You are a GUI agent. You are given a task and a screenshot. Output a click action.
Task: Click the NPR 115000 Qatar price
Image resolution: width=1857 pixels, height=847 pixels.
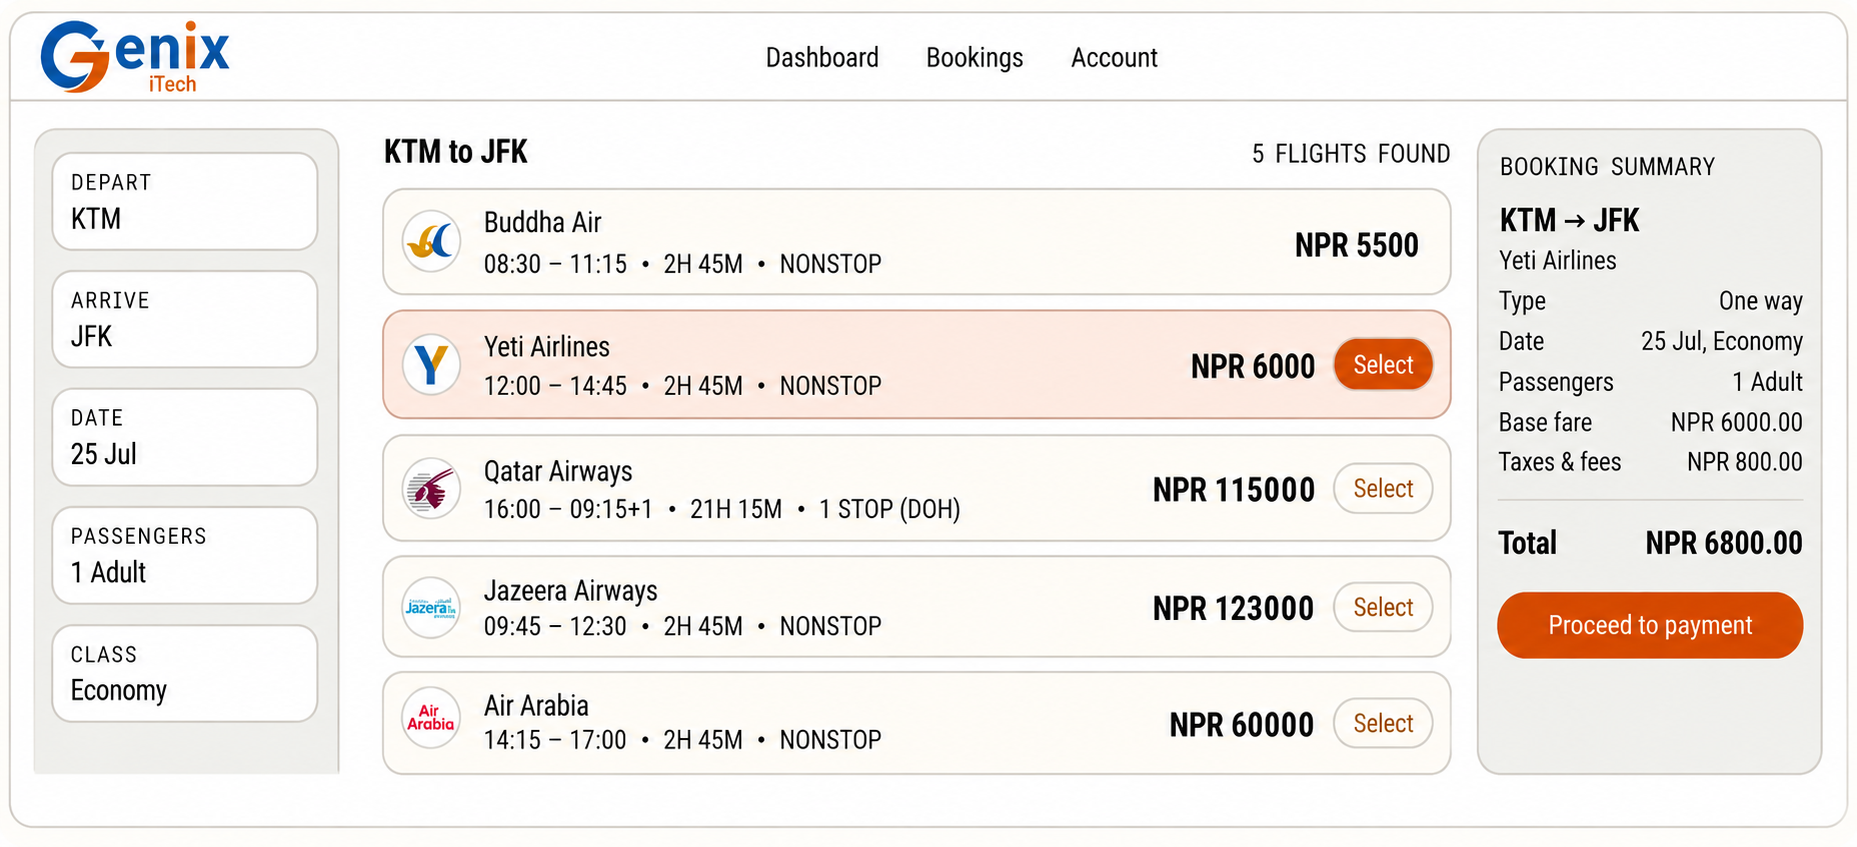[x=1234, y=490]
